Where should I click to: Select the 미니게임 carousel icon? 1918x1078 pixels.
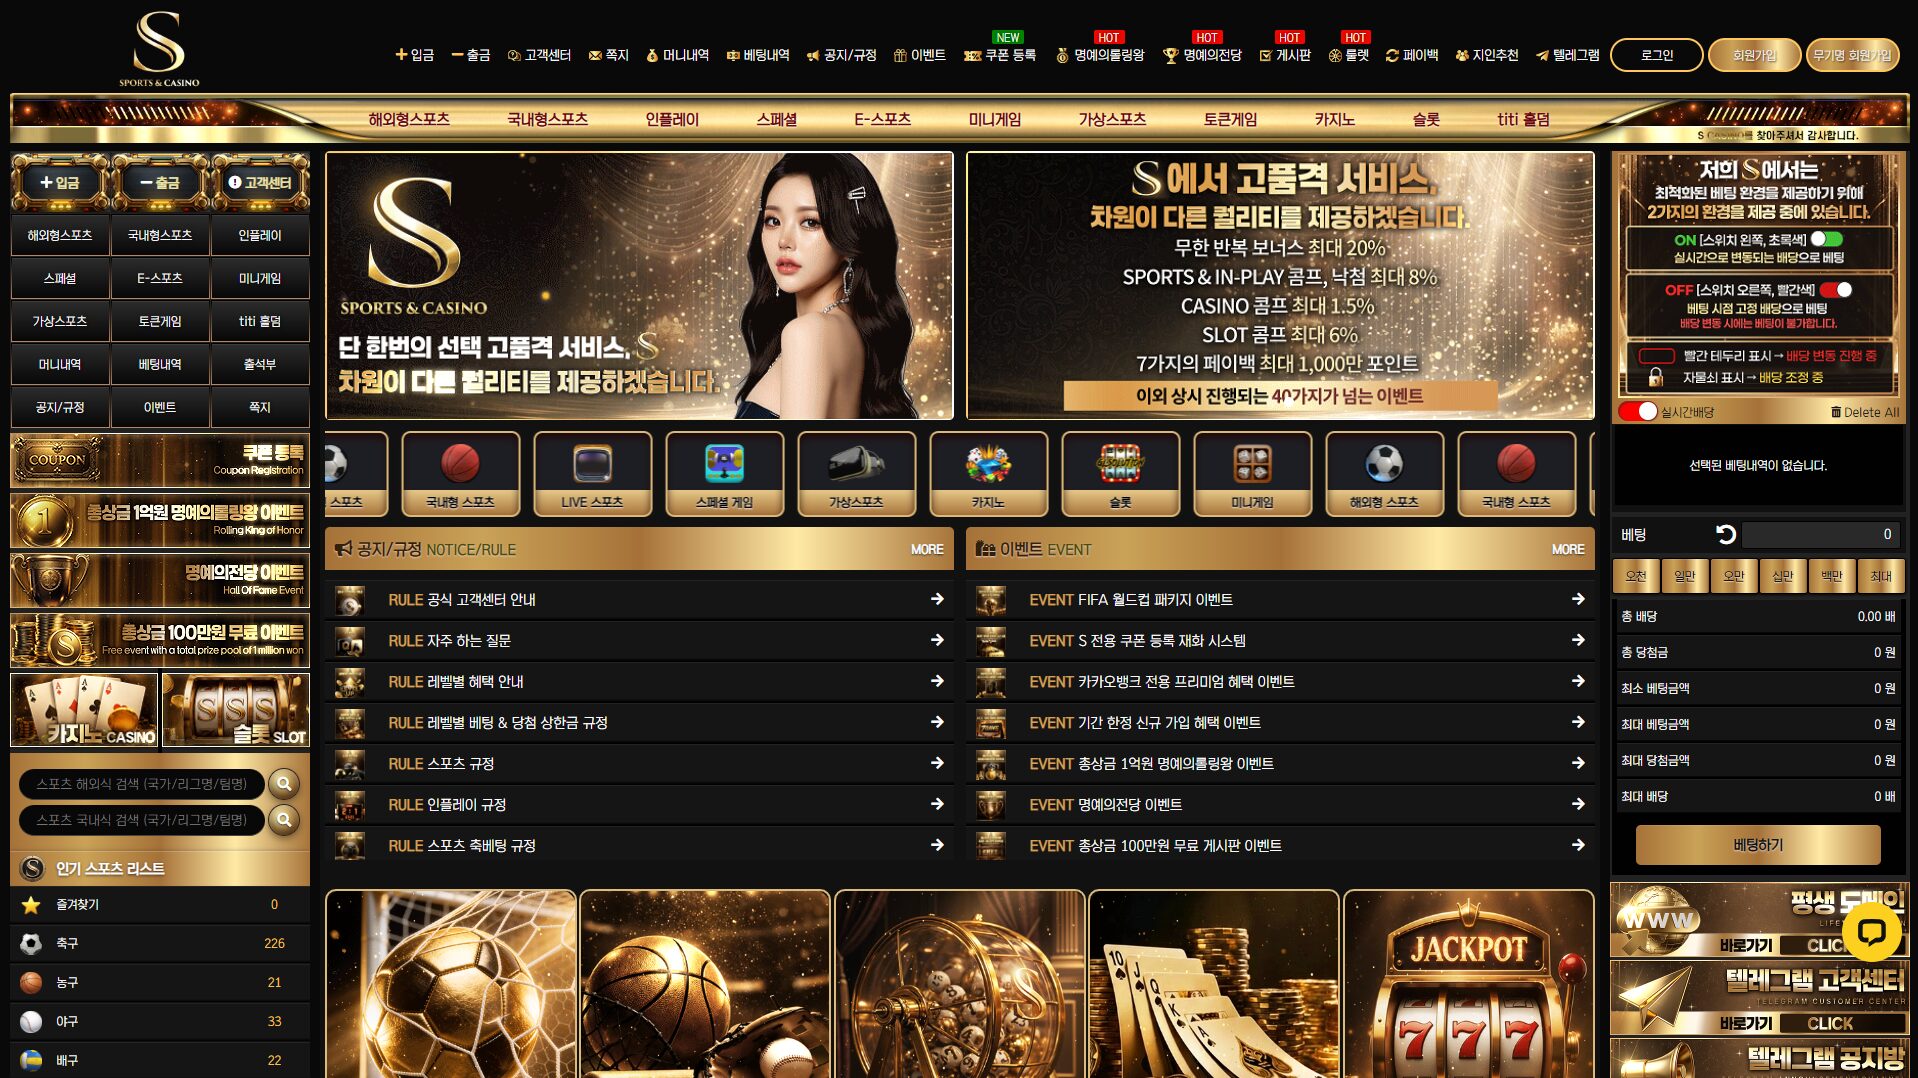click(1252, 474)
